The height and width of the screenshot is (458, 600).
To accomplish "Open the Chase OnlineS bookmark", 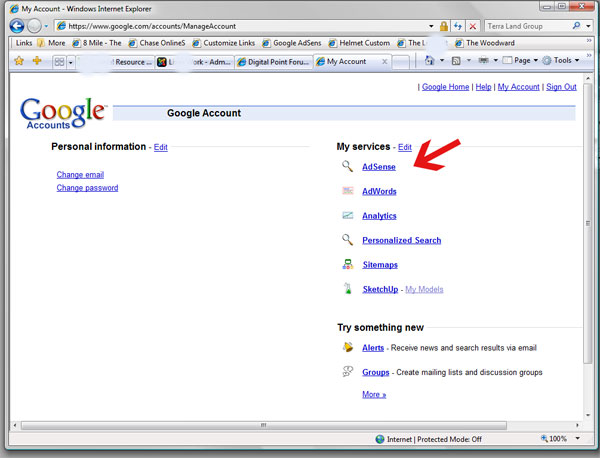I will [x=157, y=43].
